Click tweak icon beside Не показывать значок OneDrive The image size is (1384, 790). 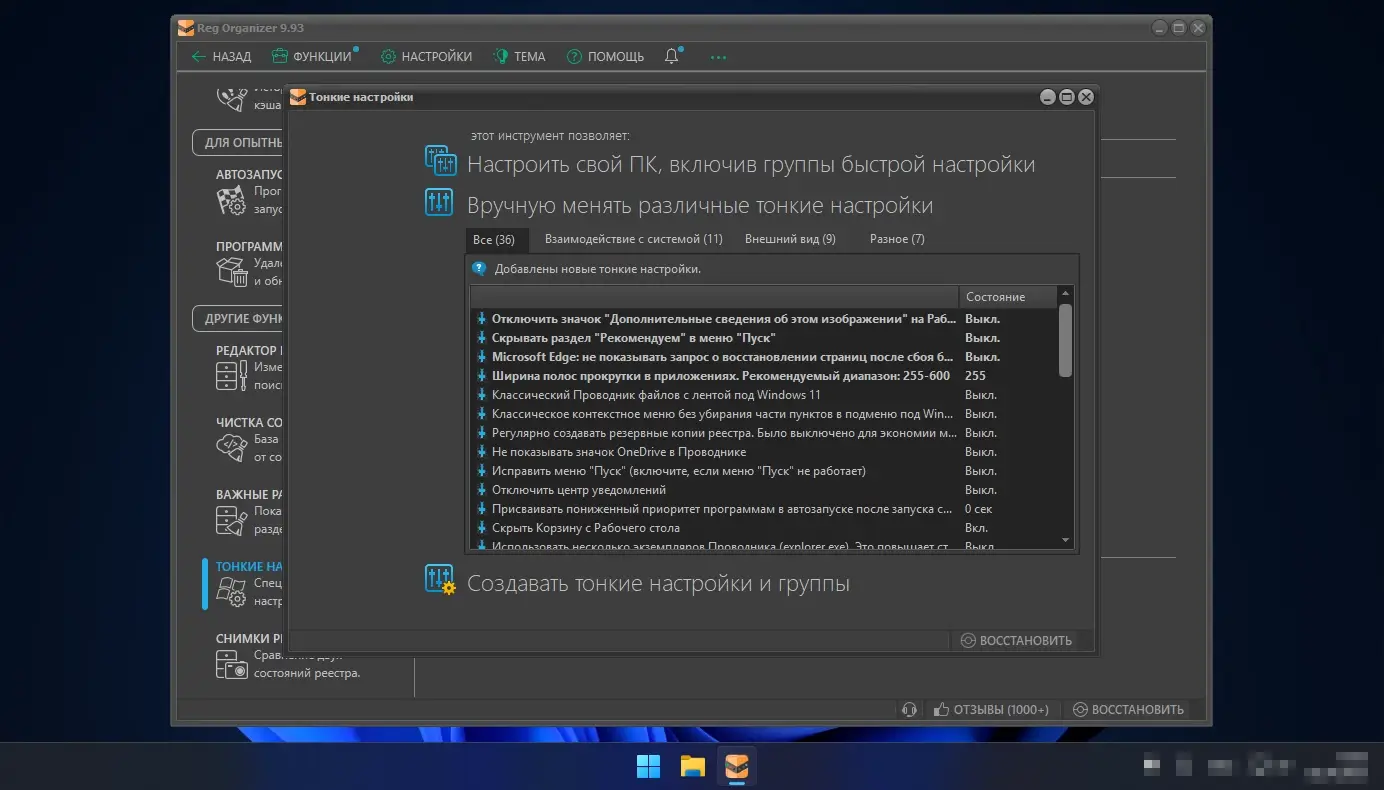481,452
